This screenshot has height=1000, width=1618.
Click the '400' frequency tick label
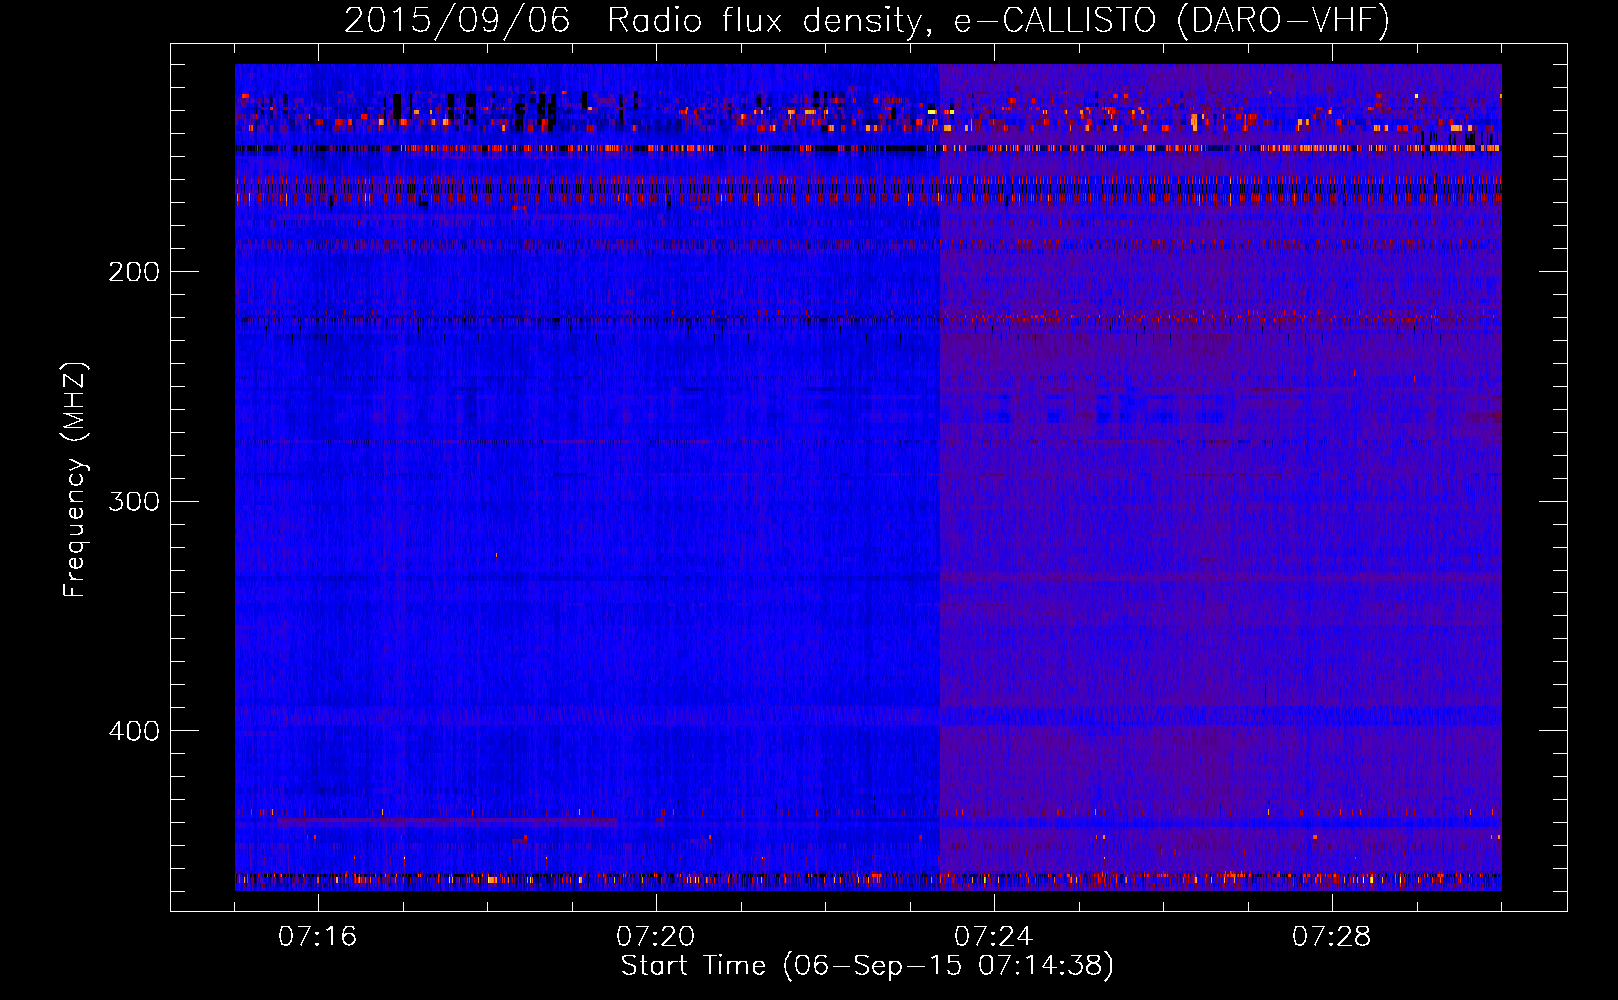pos(134,731)
